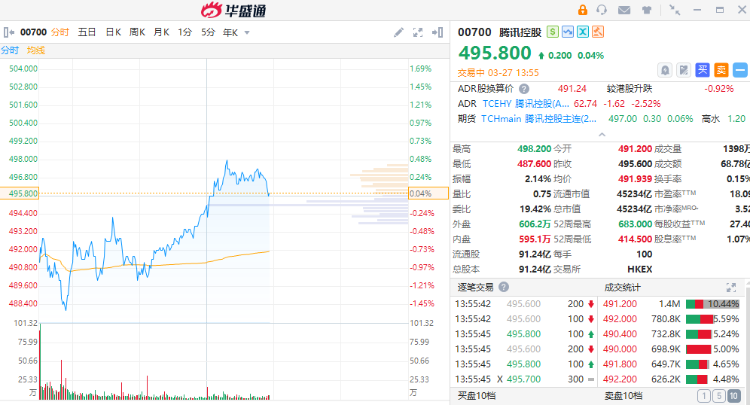750x405 pixels.
Task: Select 1-level order book depth
Action: click(704, 396)
